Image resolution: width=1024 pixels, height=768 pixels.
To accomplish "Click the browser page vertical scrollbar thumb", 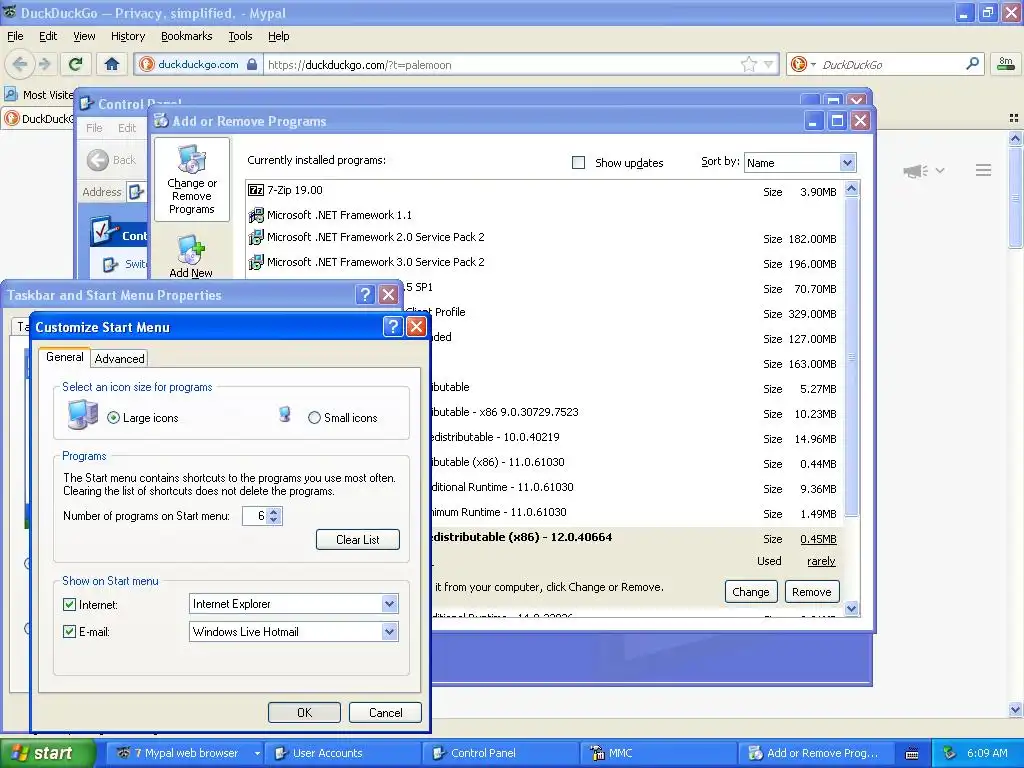I will (1015, 197).
